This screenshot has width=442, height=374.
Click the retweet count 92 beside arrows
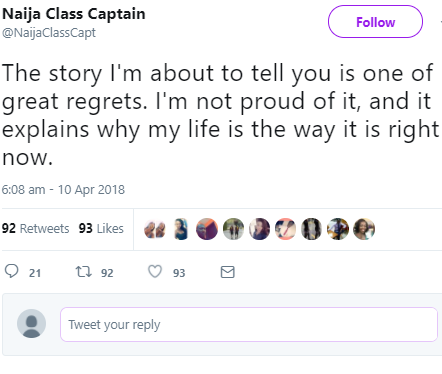tap(107, 273)
